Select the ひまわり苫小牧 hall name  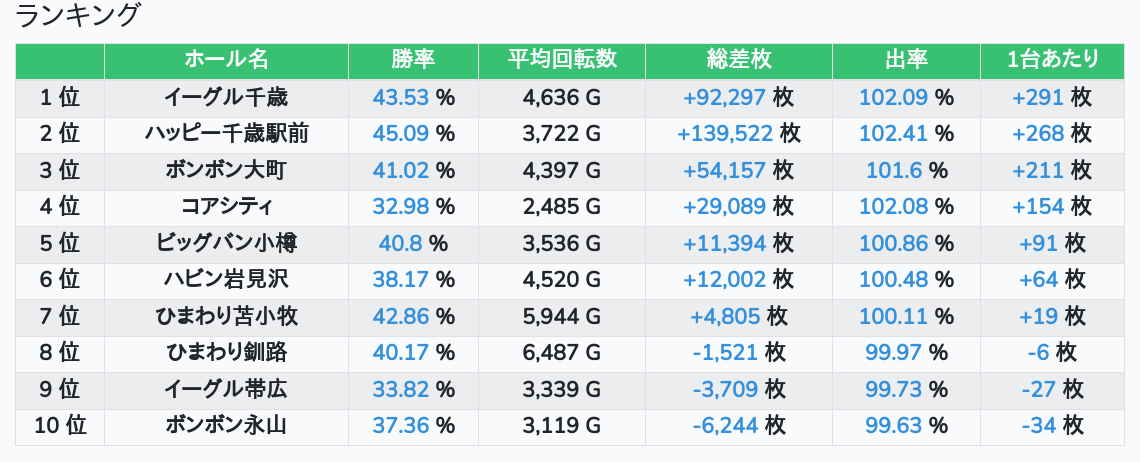pos(226,316)
